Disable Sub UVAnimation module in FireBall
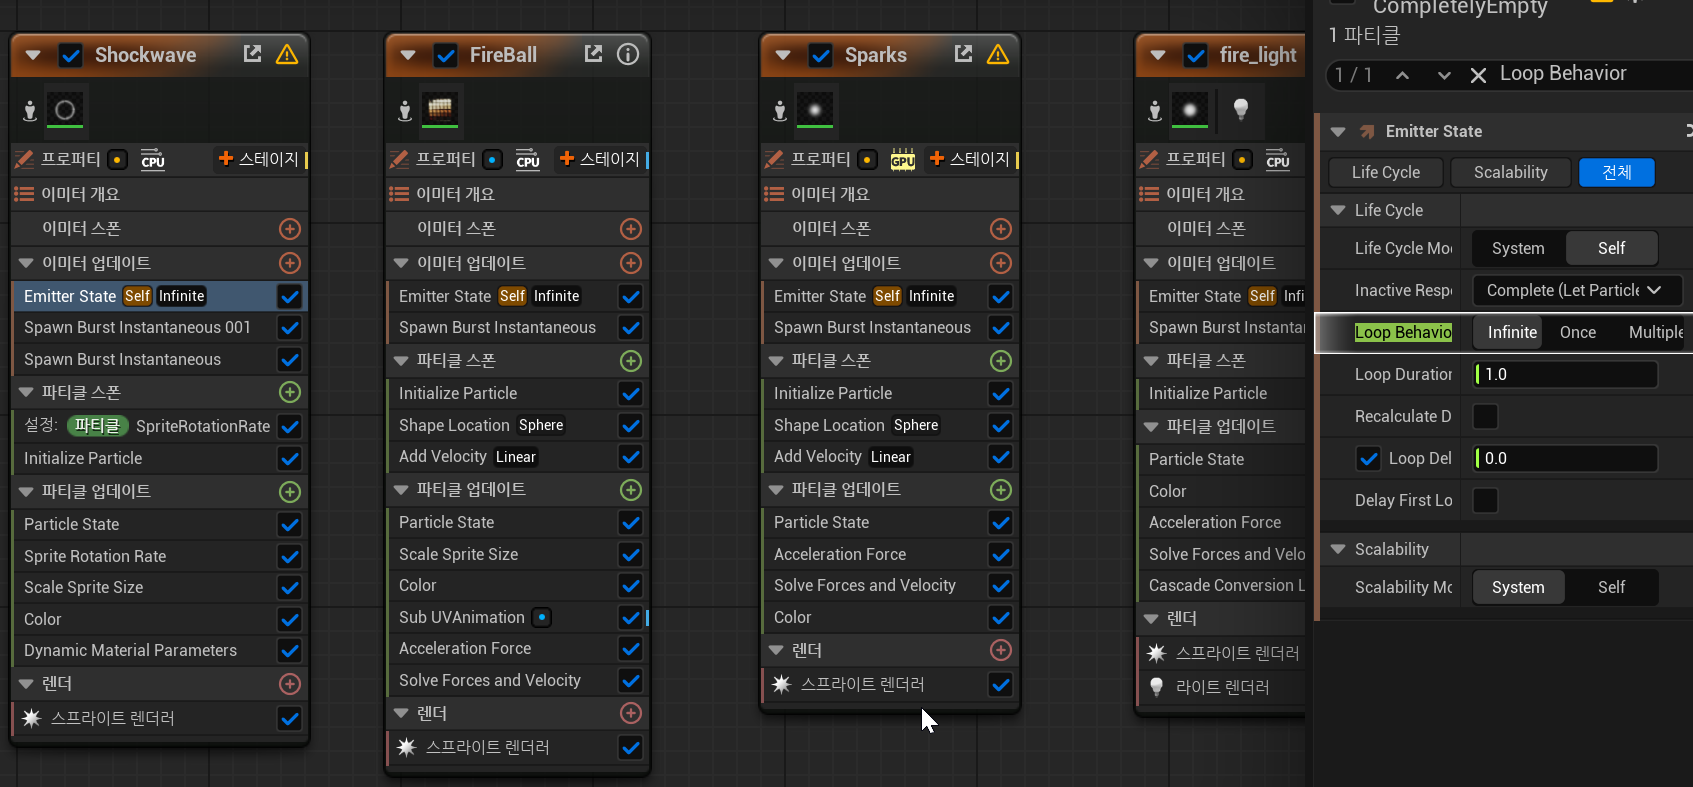This screenshot has height=787, width=1693. 631,618
